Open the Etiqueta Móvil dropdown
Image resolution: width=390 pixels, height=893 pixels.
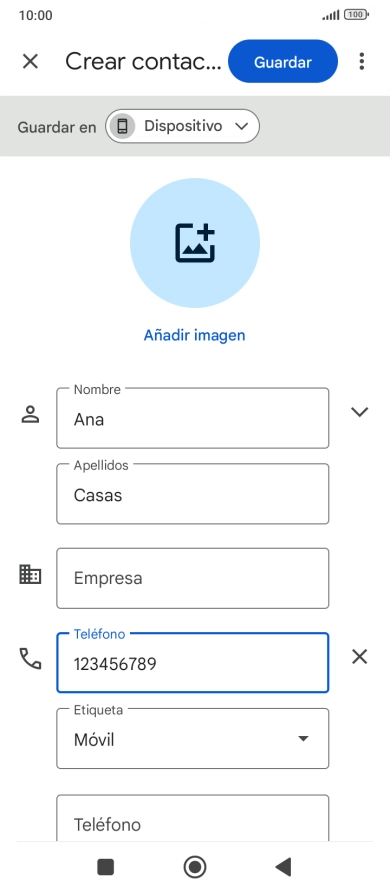pyautogui.click(x=192, y=739)
